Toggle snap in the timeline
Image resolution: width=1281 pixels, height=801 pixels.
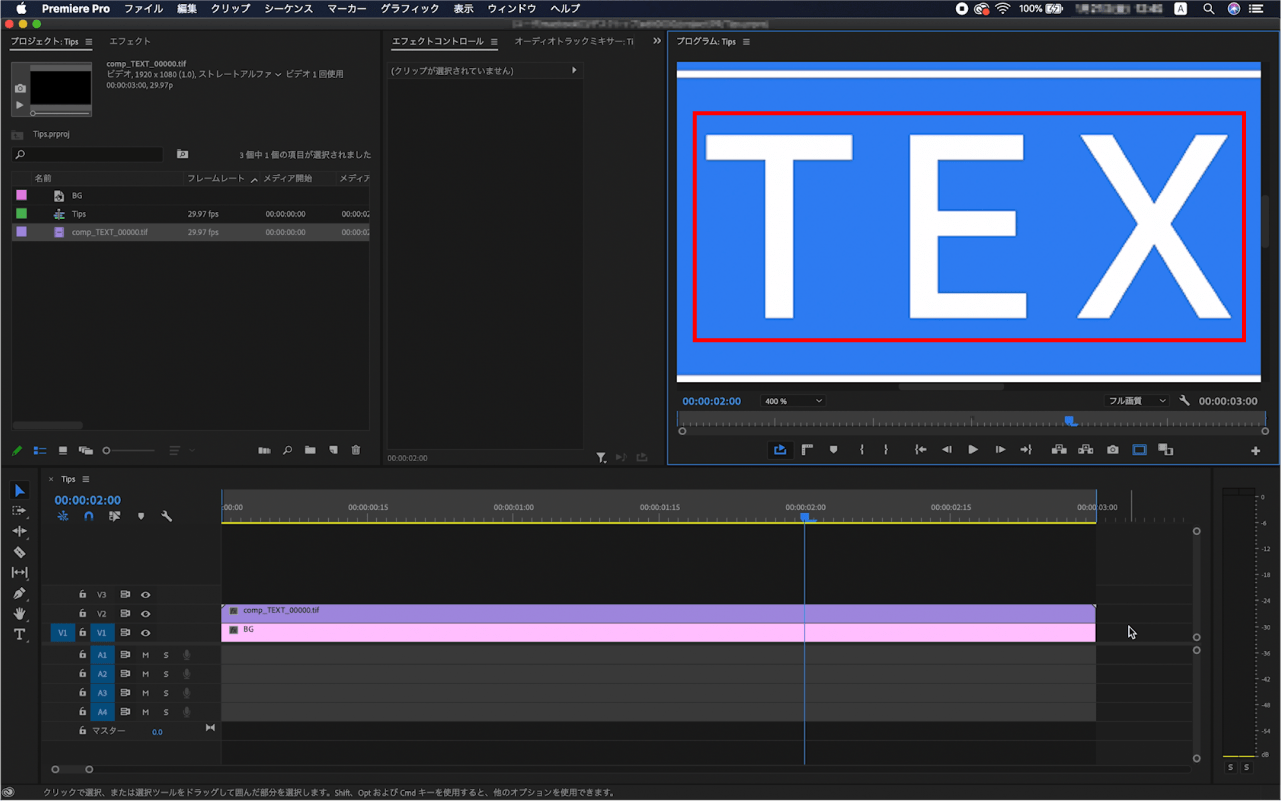[89, 517]
